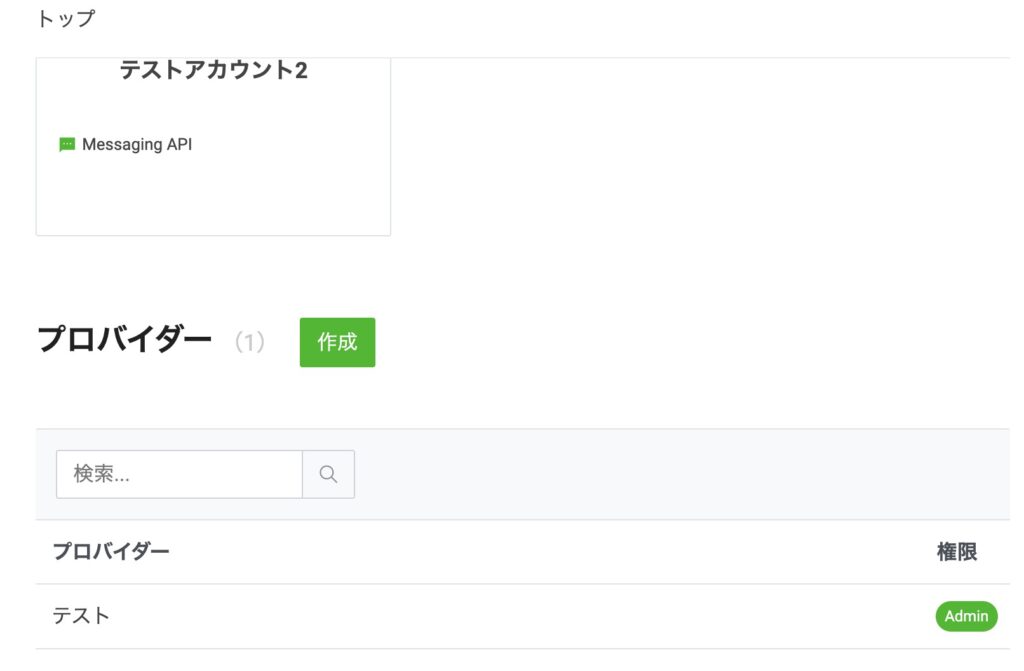
Task: Go to トップ via the breadcrumb
Action: pyautogui.click(x=66, y=19)
